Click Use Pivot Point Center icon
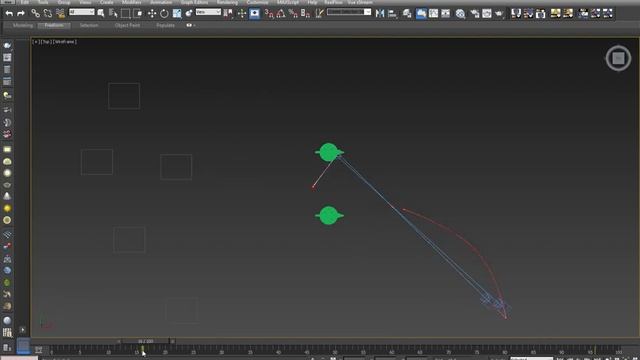640x360 pixels. click(x=228, y=14)
